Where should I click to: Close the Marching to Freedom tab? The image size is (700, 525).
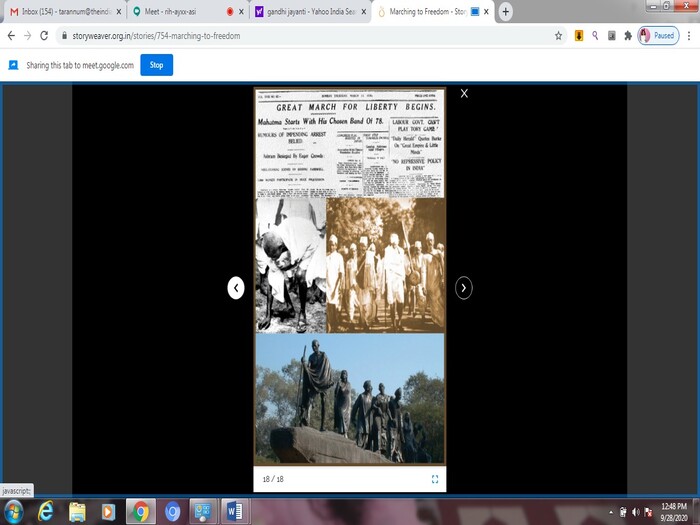(x=486, y=12)
